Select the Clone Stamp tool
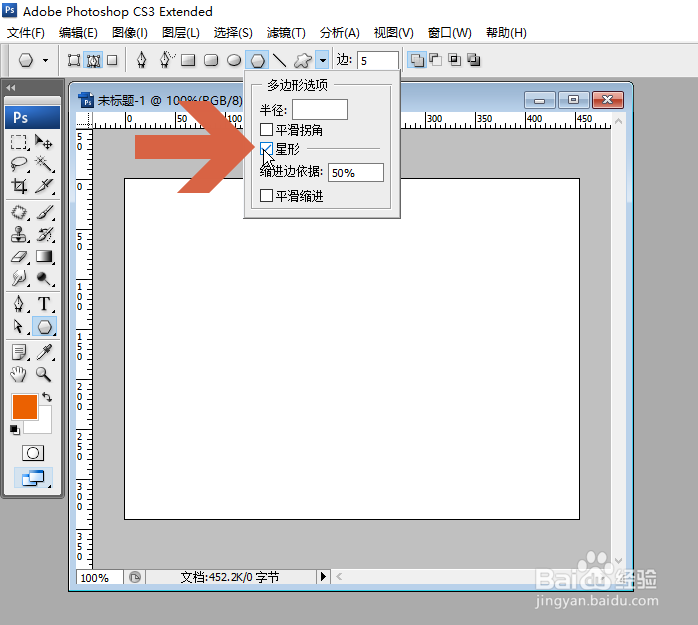Screen dimensions: 698x625 pyautogui.click(x=19, y=234)
